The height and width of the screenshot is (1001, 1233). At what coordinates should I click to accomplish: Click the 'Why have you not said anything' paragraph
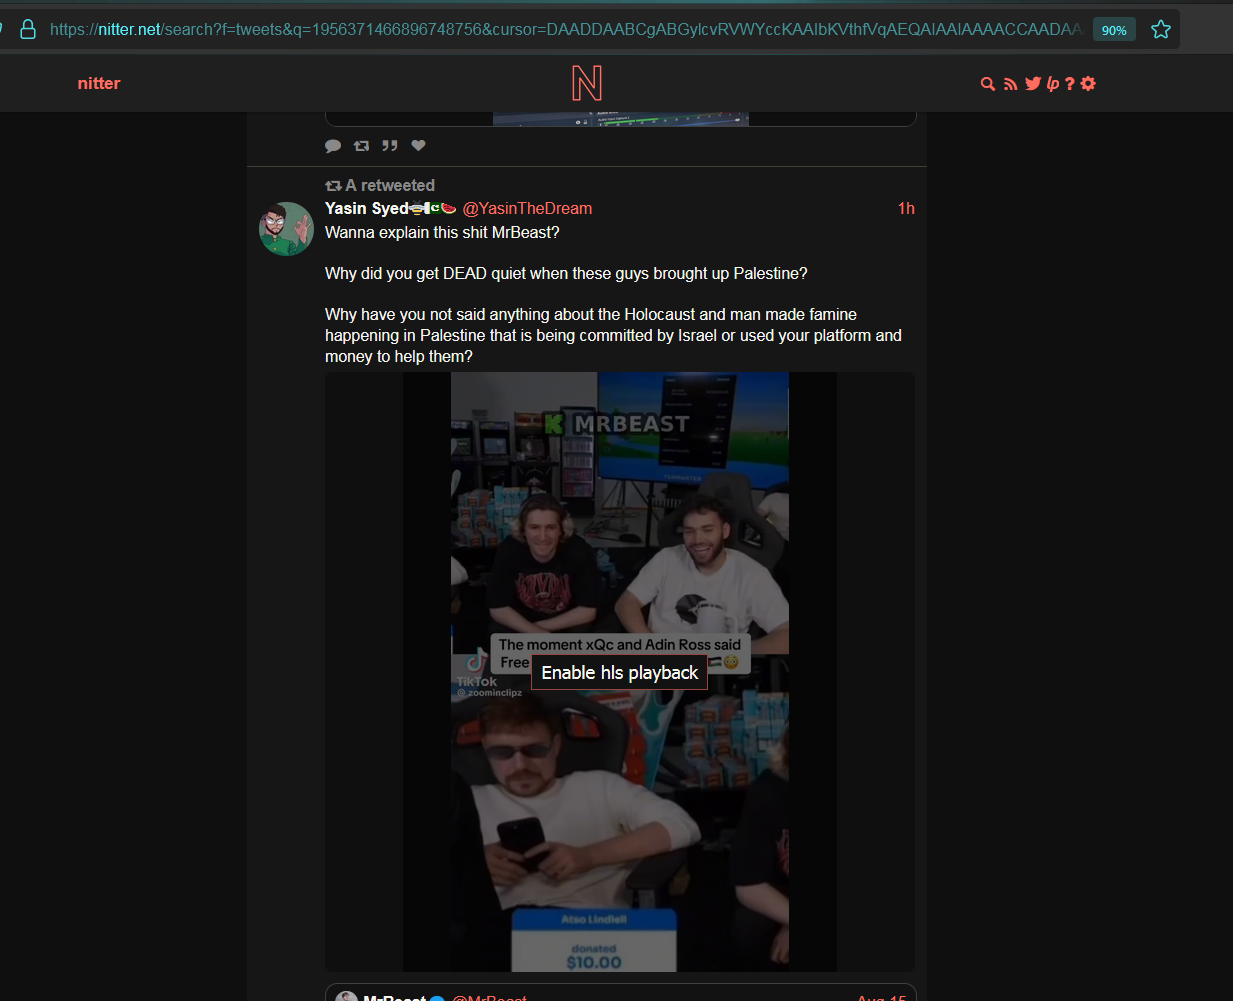click(613, 335)
